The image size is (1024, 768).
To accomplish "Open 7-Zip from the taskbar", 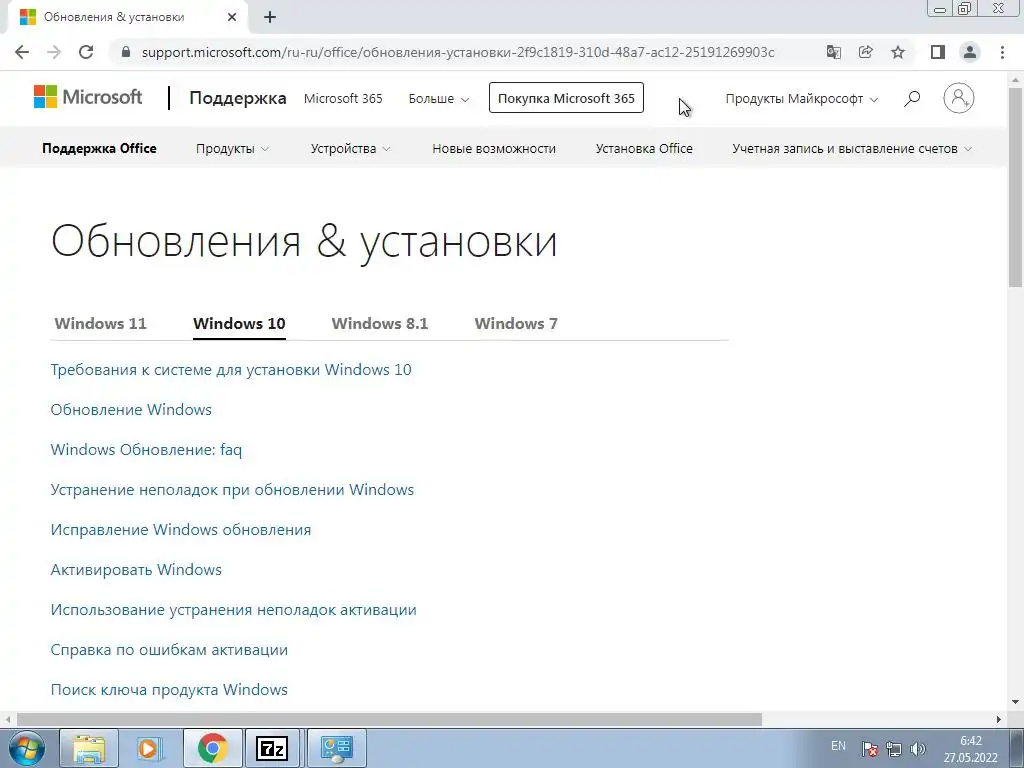I will pyautogui.click(x=272, y=748).
